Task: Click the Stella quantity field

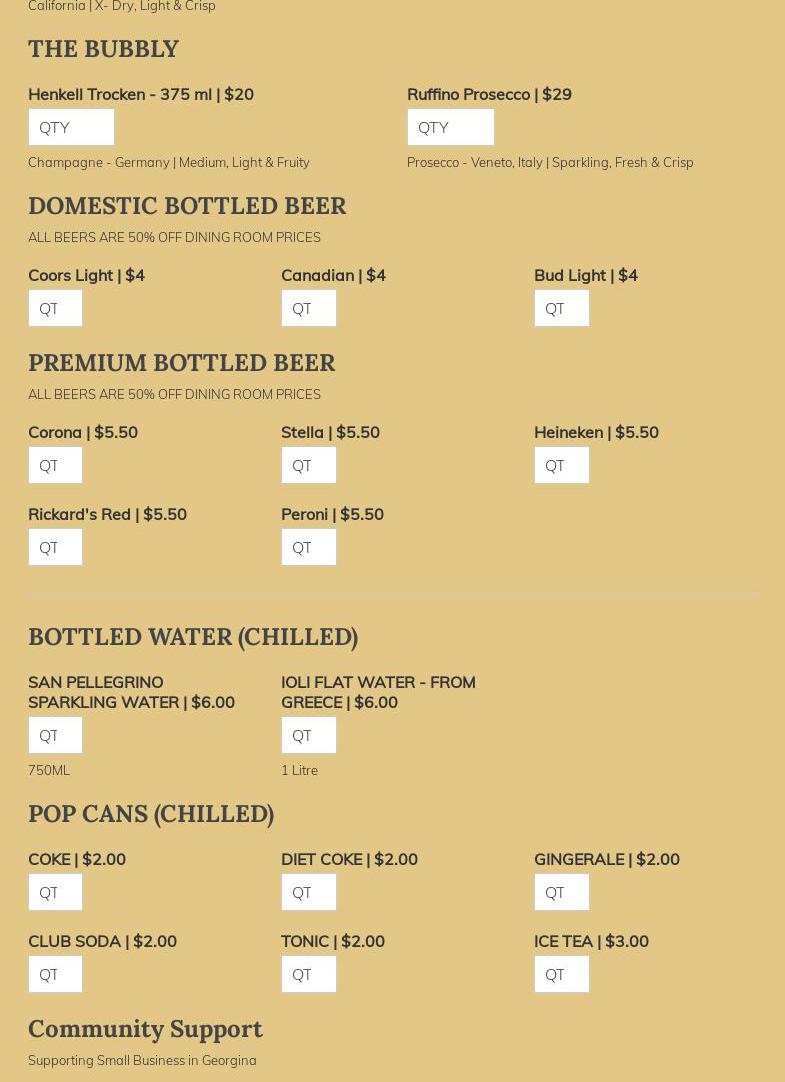Action: [x=308, y=465]
